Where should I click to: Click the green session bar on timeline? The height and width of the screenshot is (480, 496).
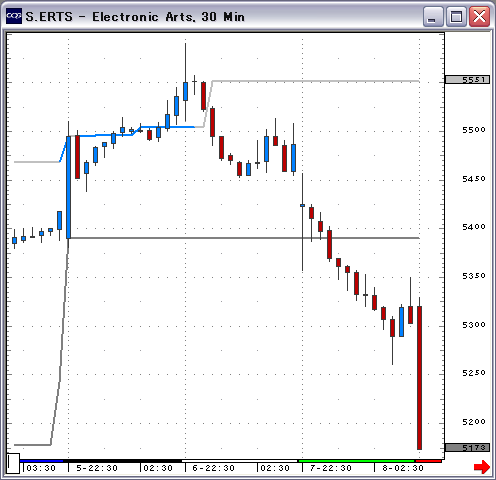coord(356,461)
